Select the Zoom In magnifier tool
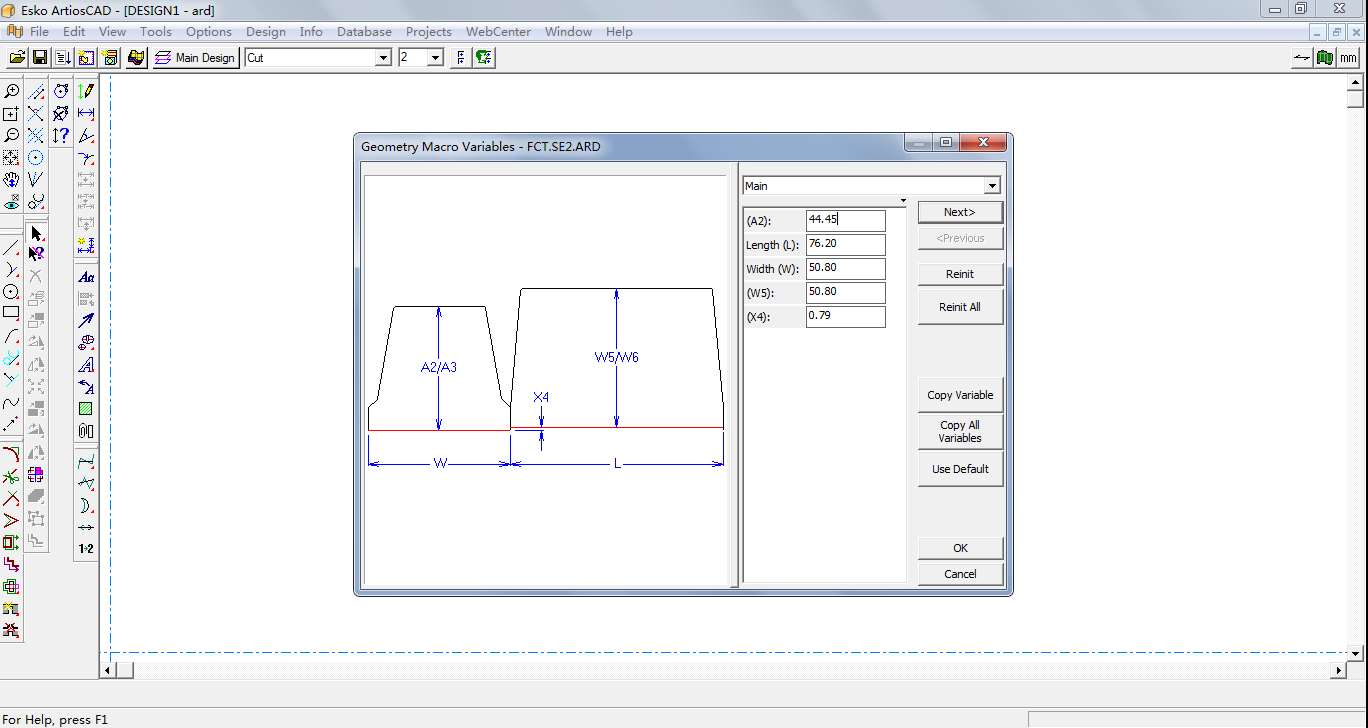The image size is (1368, 728). [11, 91]
